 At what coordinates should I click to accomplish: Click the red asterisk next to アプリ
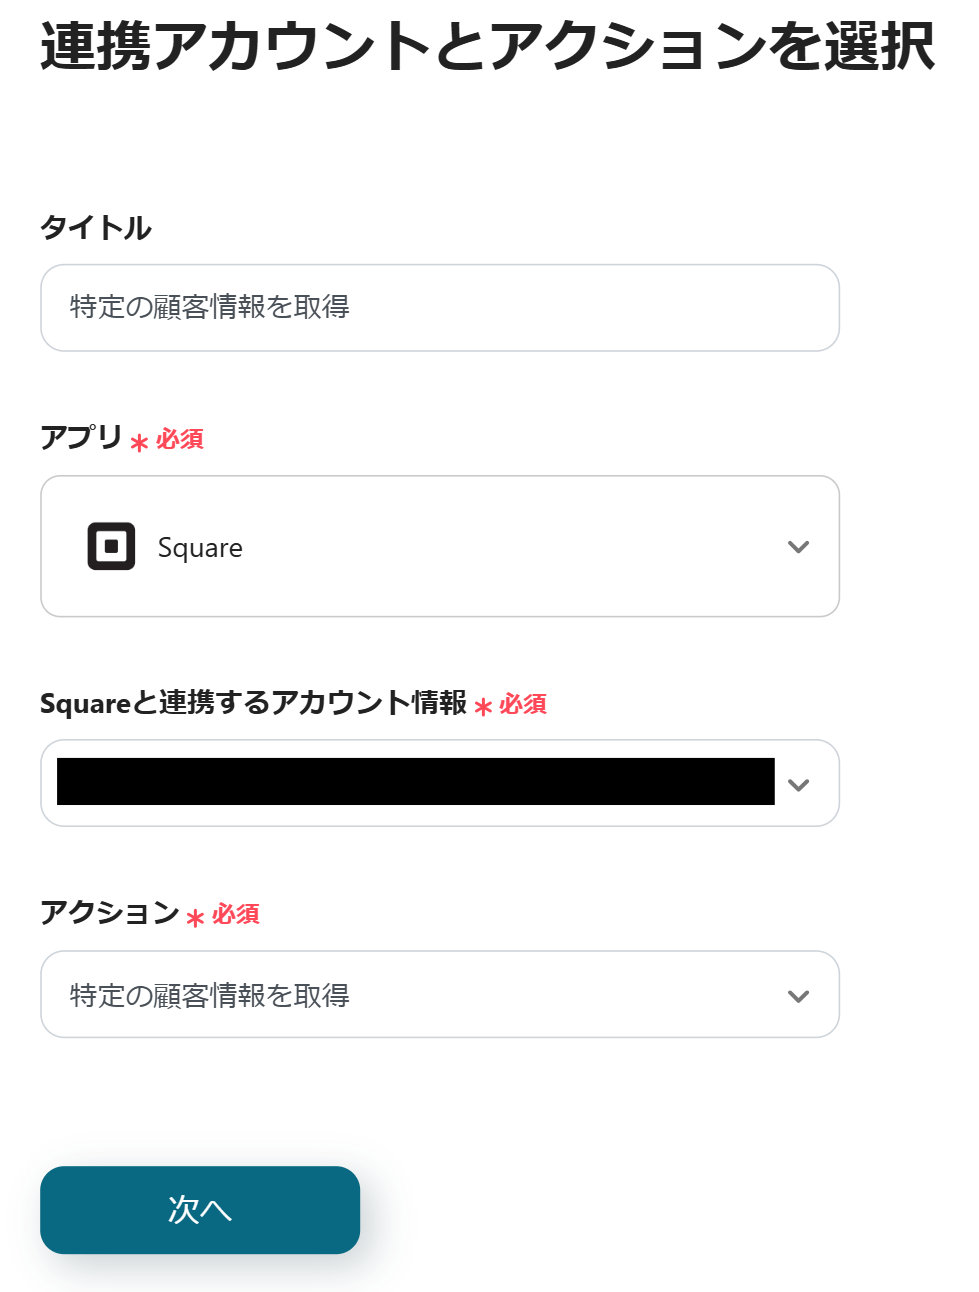[139, 442]
